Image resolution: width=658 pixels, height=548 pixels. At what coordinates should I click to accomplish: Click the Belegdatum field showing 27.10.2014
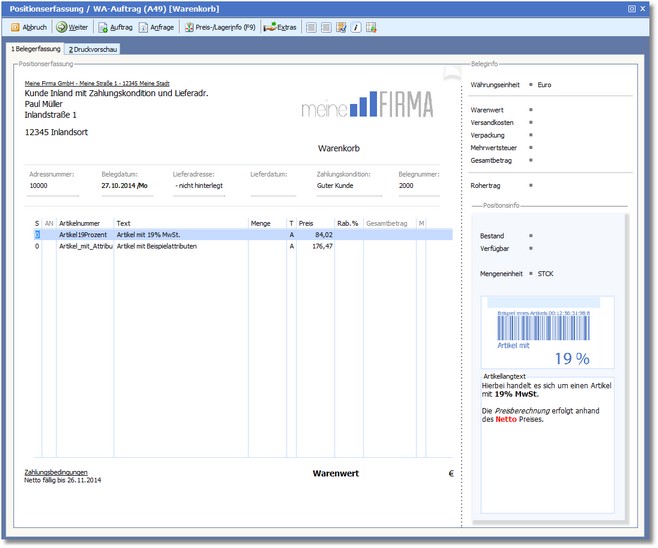click(125, 186)
